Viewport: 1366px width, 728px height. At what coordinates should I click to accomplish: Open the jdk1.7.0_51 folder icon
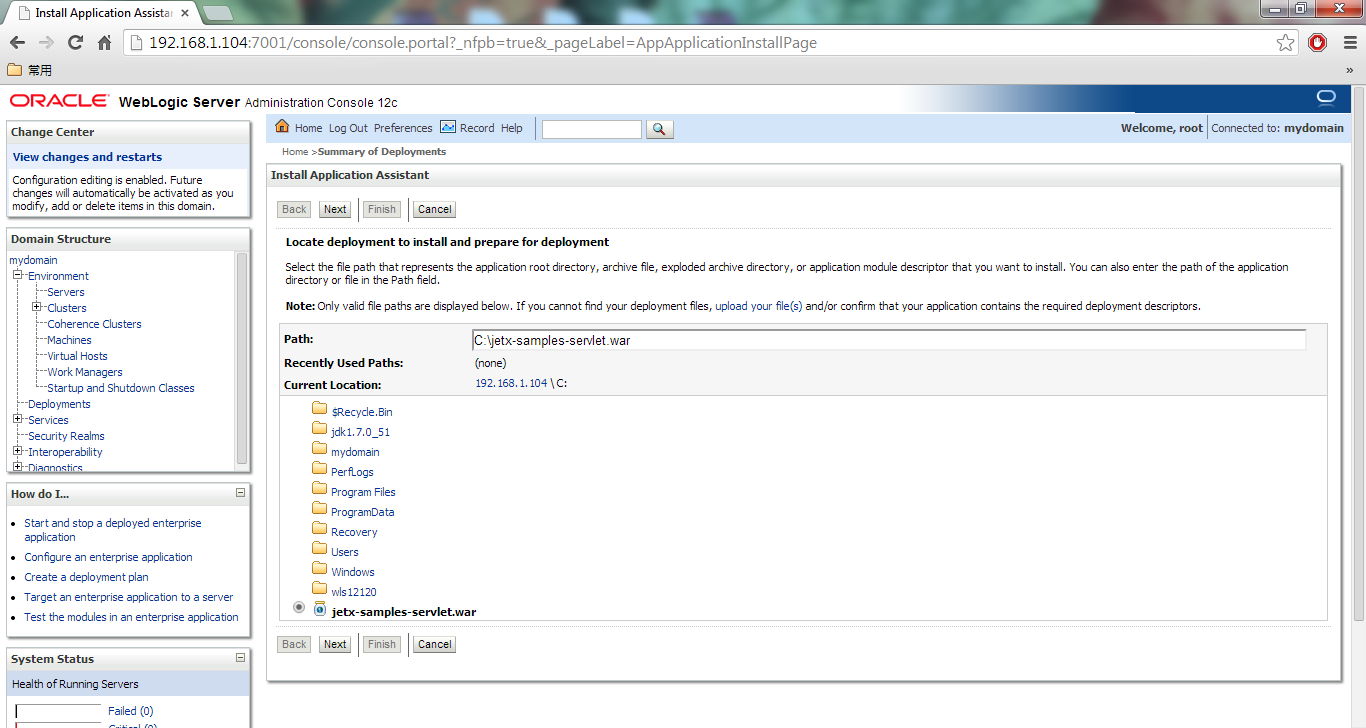tap(320, 428)
